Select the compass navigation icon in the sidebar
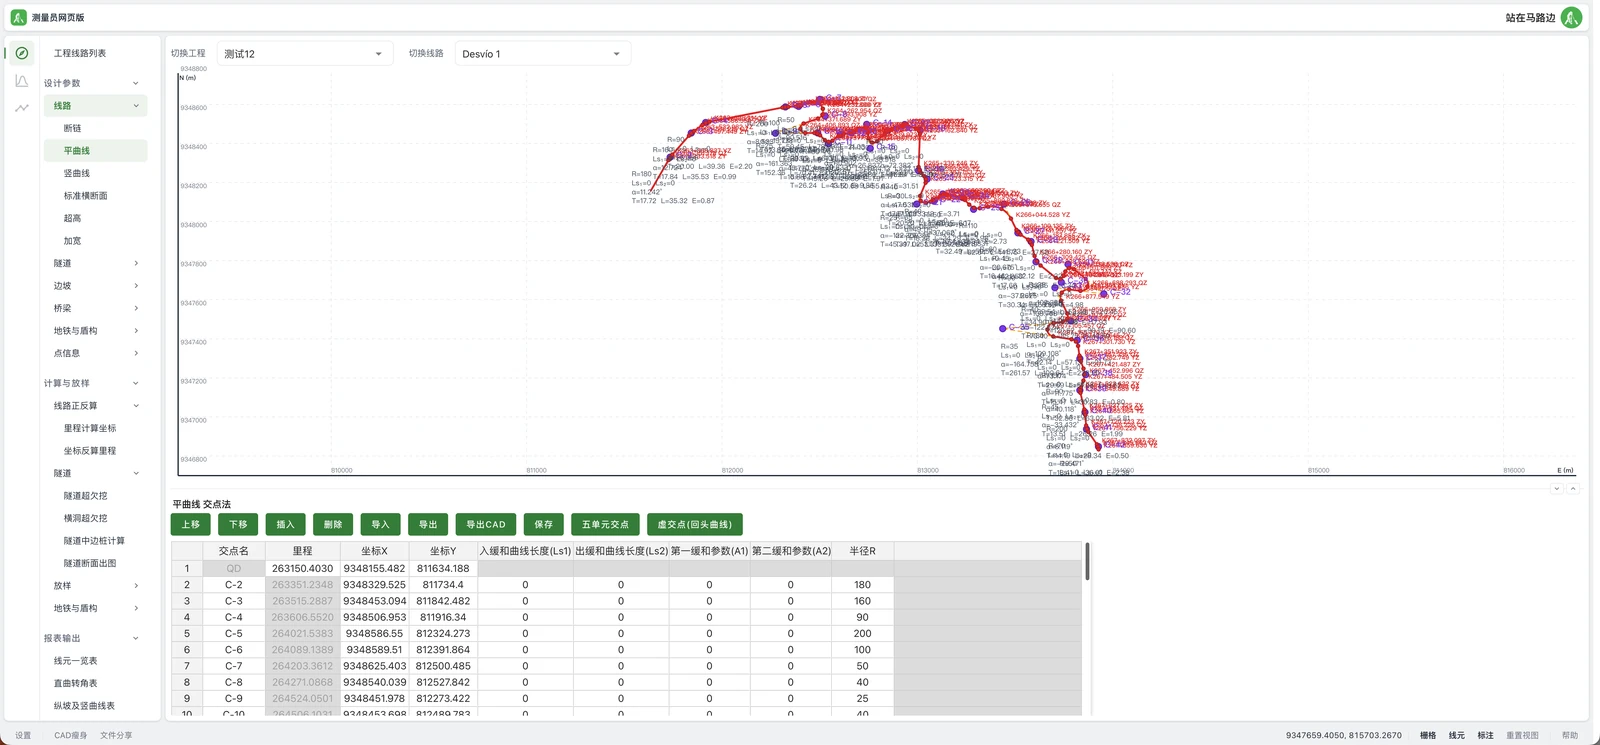Screen dimensions: 1600x745 tap(22, 53)
